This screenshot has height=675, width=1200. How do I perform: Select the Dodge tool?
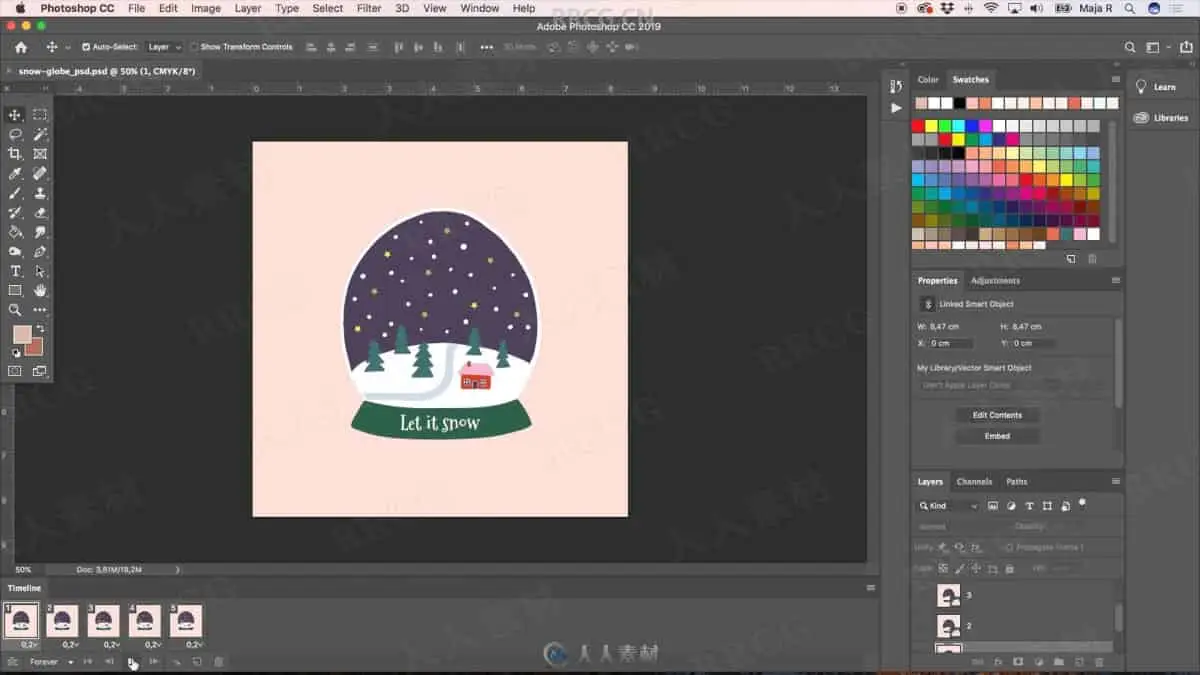click(16, 251)
